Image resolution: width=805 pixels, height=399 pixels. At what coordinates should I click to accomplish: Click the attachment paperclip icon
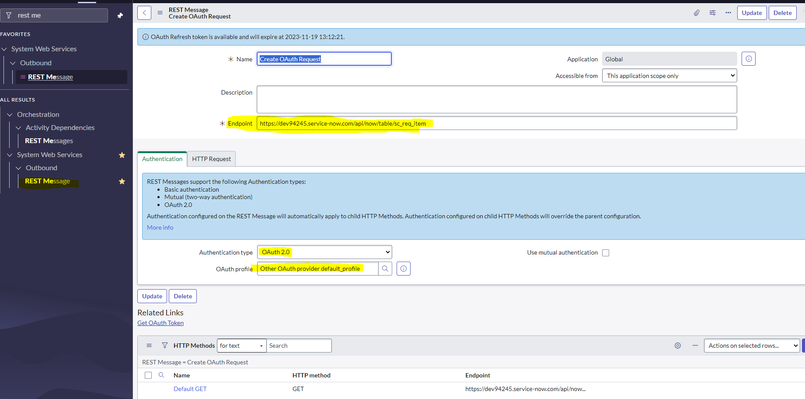[696, 13]
